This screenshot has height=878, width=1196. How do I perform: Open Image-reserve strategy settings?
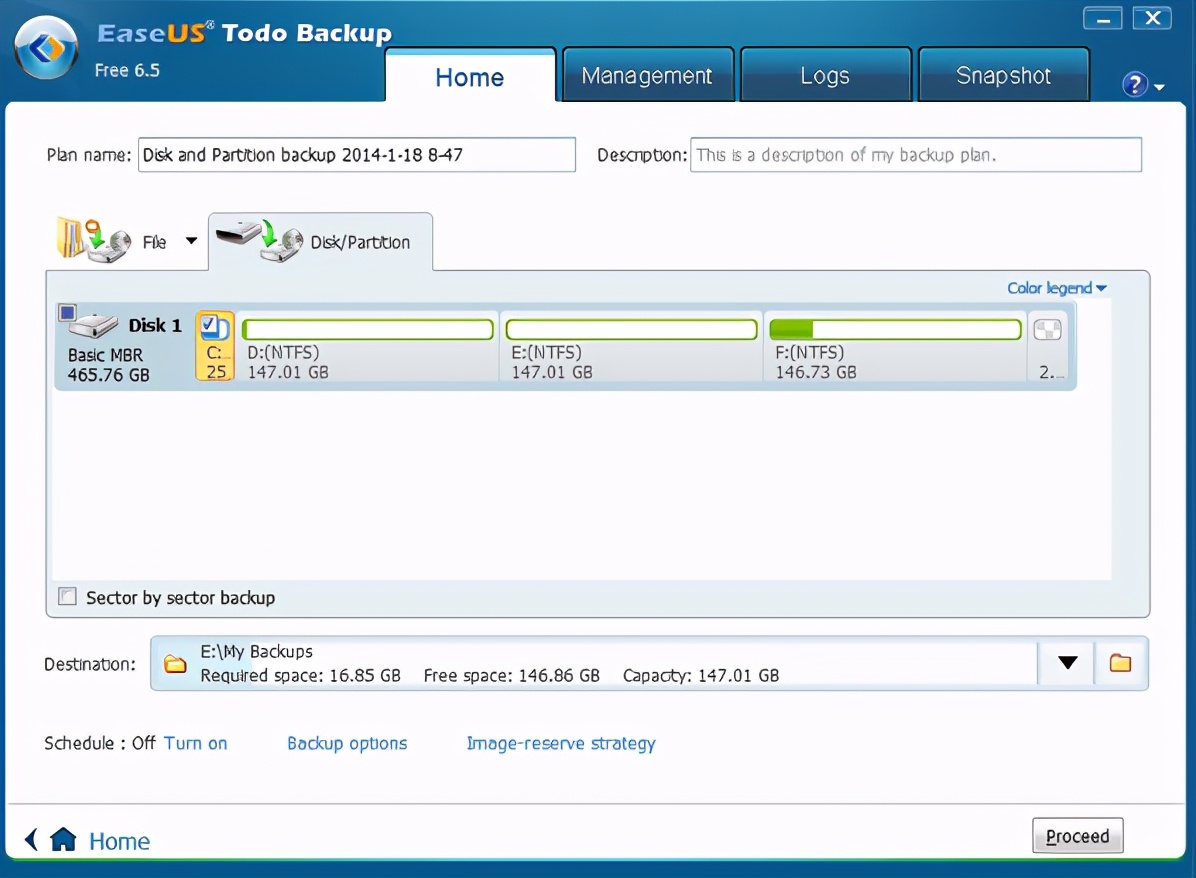point(561,743)
